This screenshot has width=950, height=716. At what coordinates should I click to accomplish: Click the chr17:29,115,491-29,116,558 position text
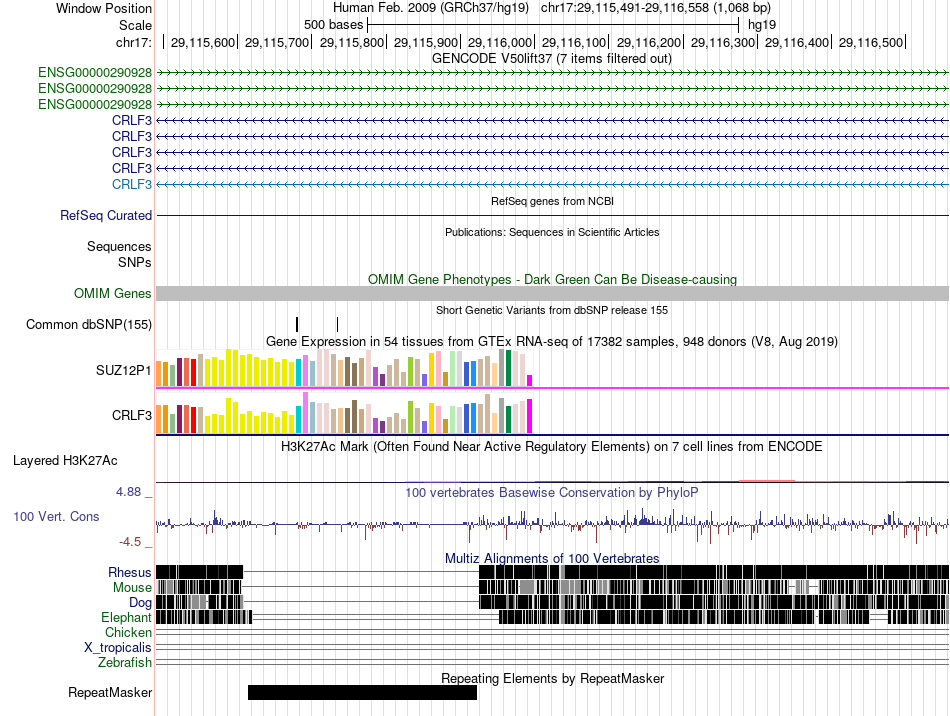coord(656,8)
